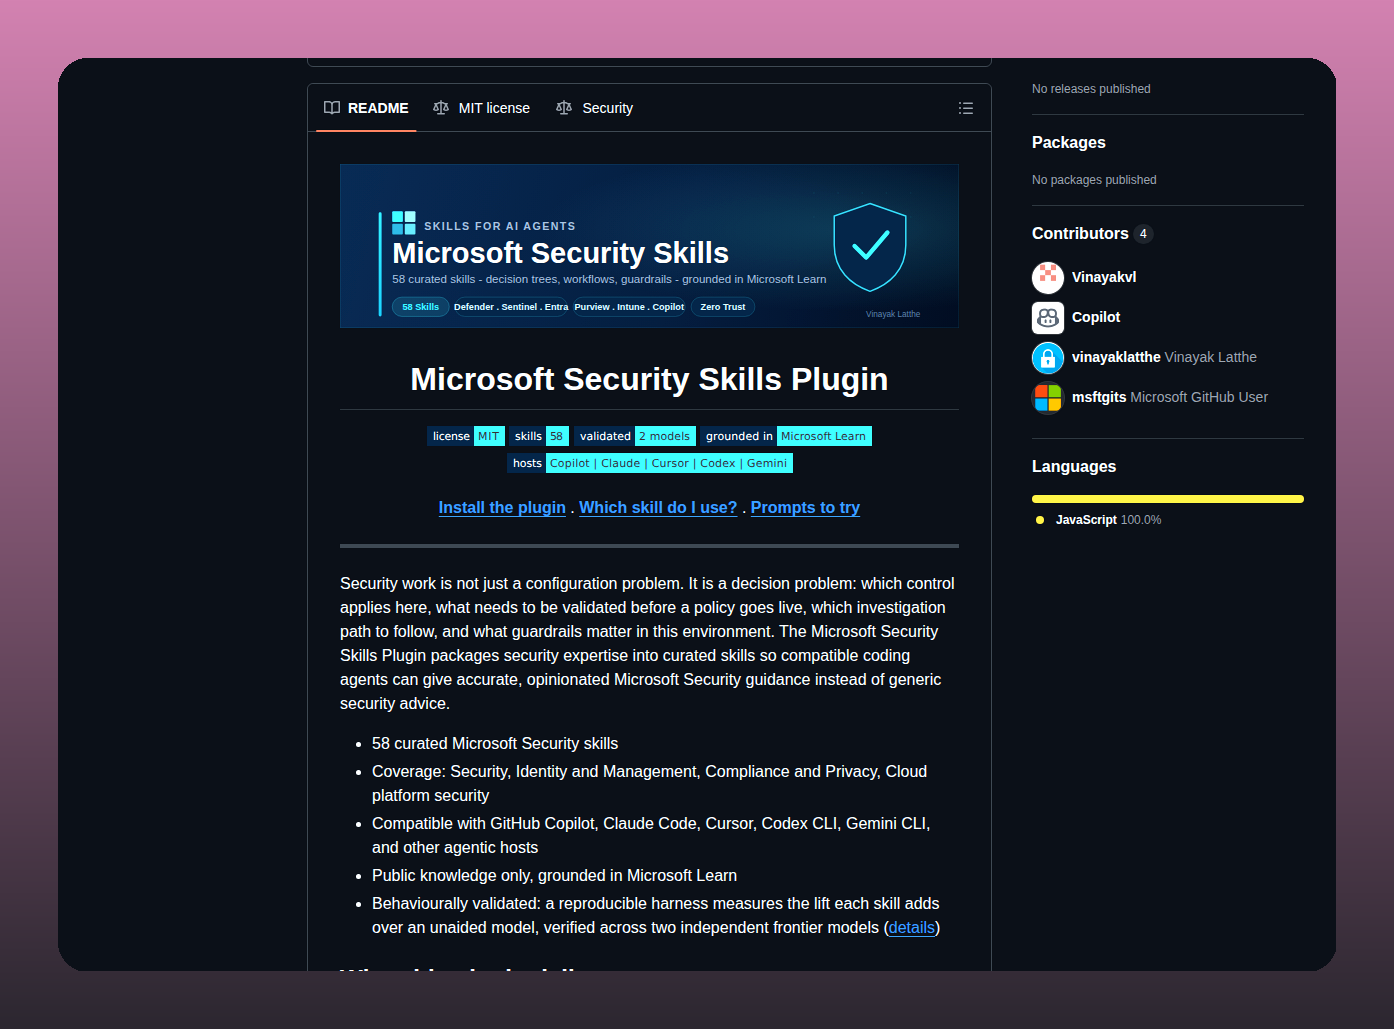Open the Install the plugin link
This screenshot has width=1394, height=1029.
click(x=502, y=508)
